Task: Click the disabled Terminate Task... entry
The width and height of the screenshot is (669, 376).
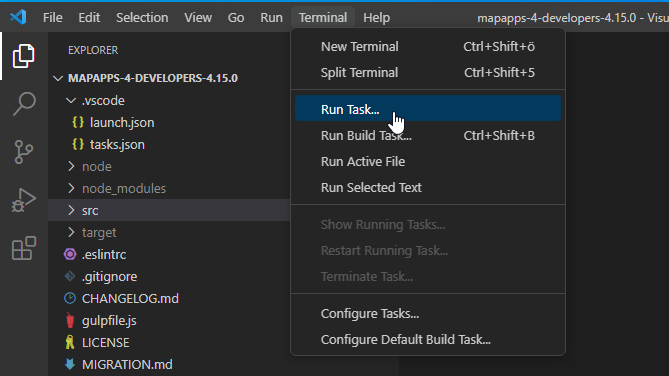Action: tap(428, 277)
